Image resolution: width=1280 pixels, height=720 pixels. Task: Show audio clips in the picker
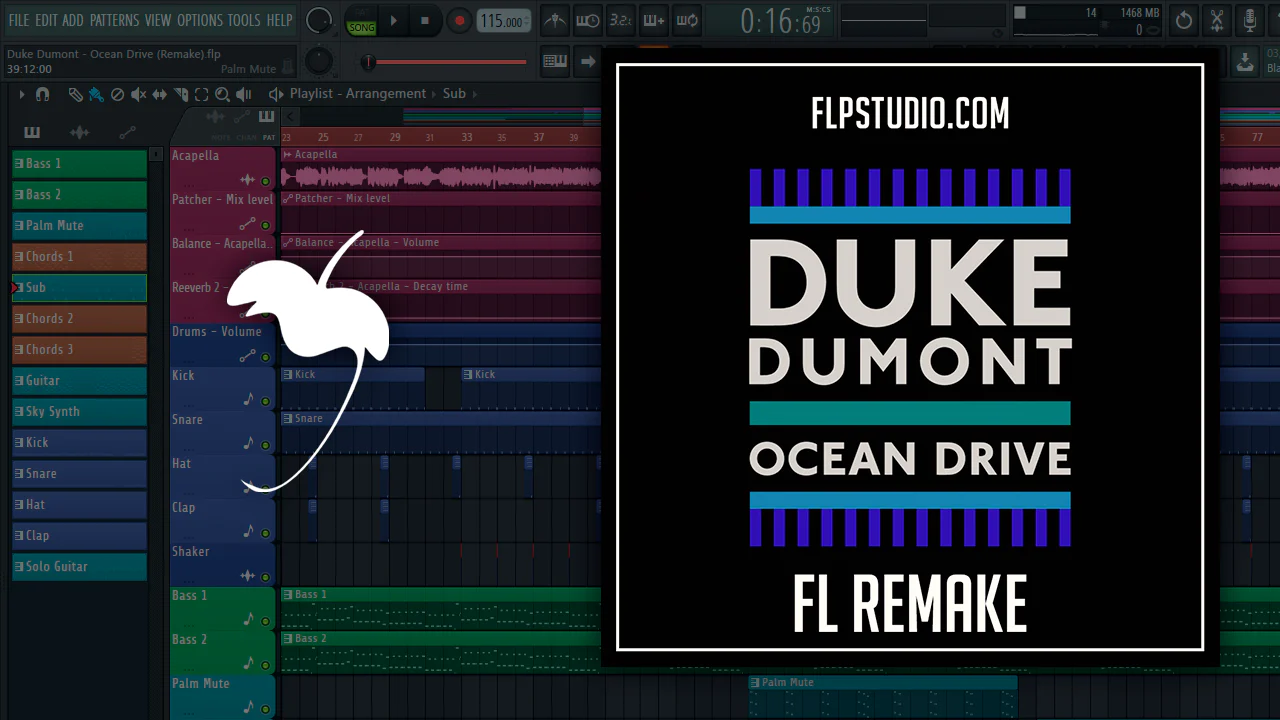pyautogui.click(x=80, y=132)
